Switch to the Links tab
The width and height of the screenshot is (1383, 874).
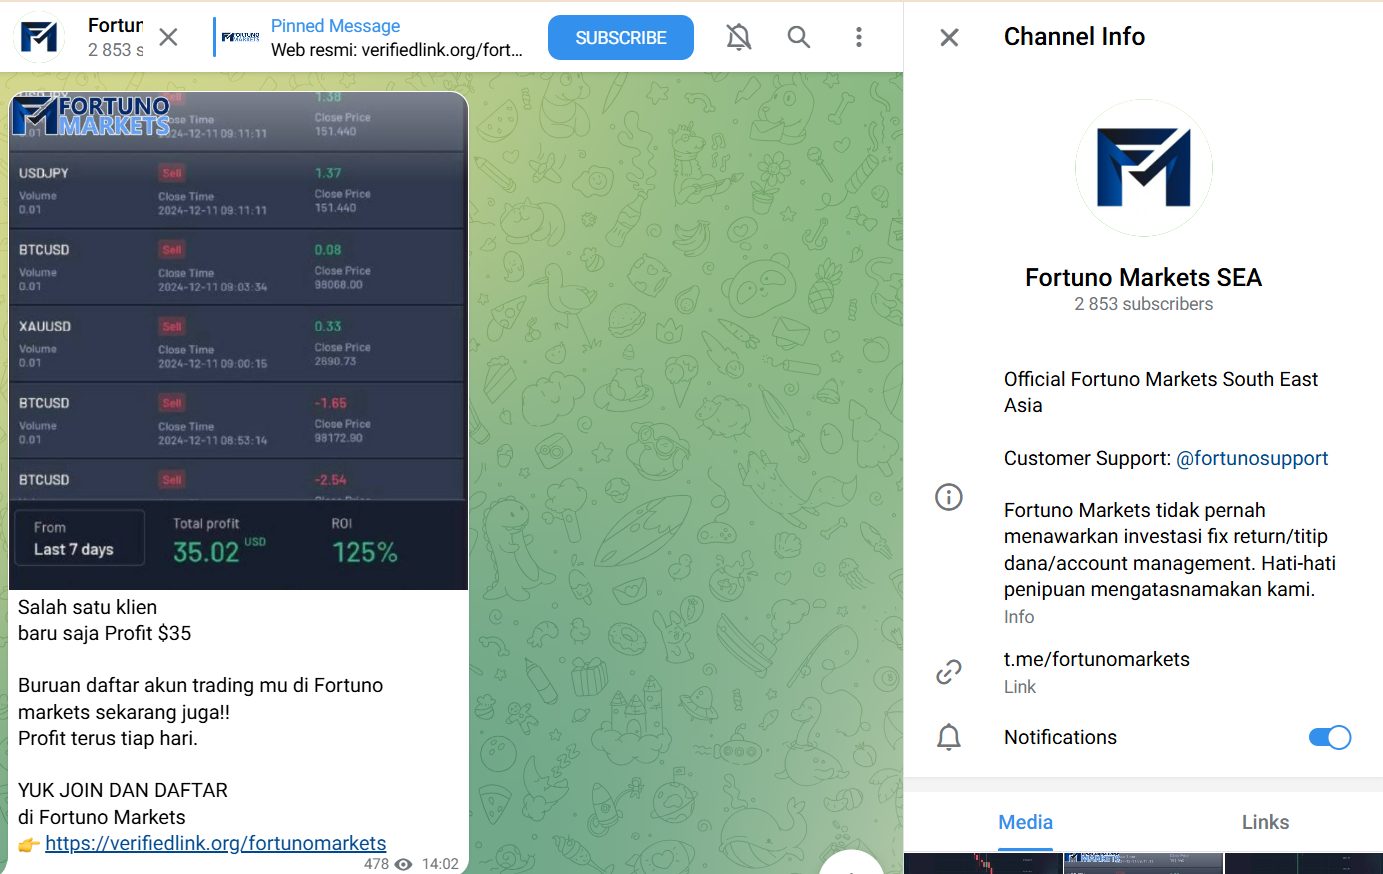click(x=1265, y=822)
